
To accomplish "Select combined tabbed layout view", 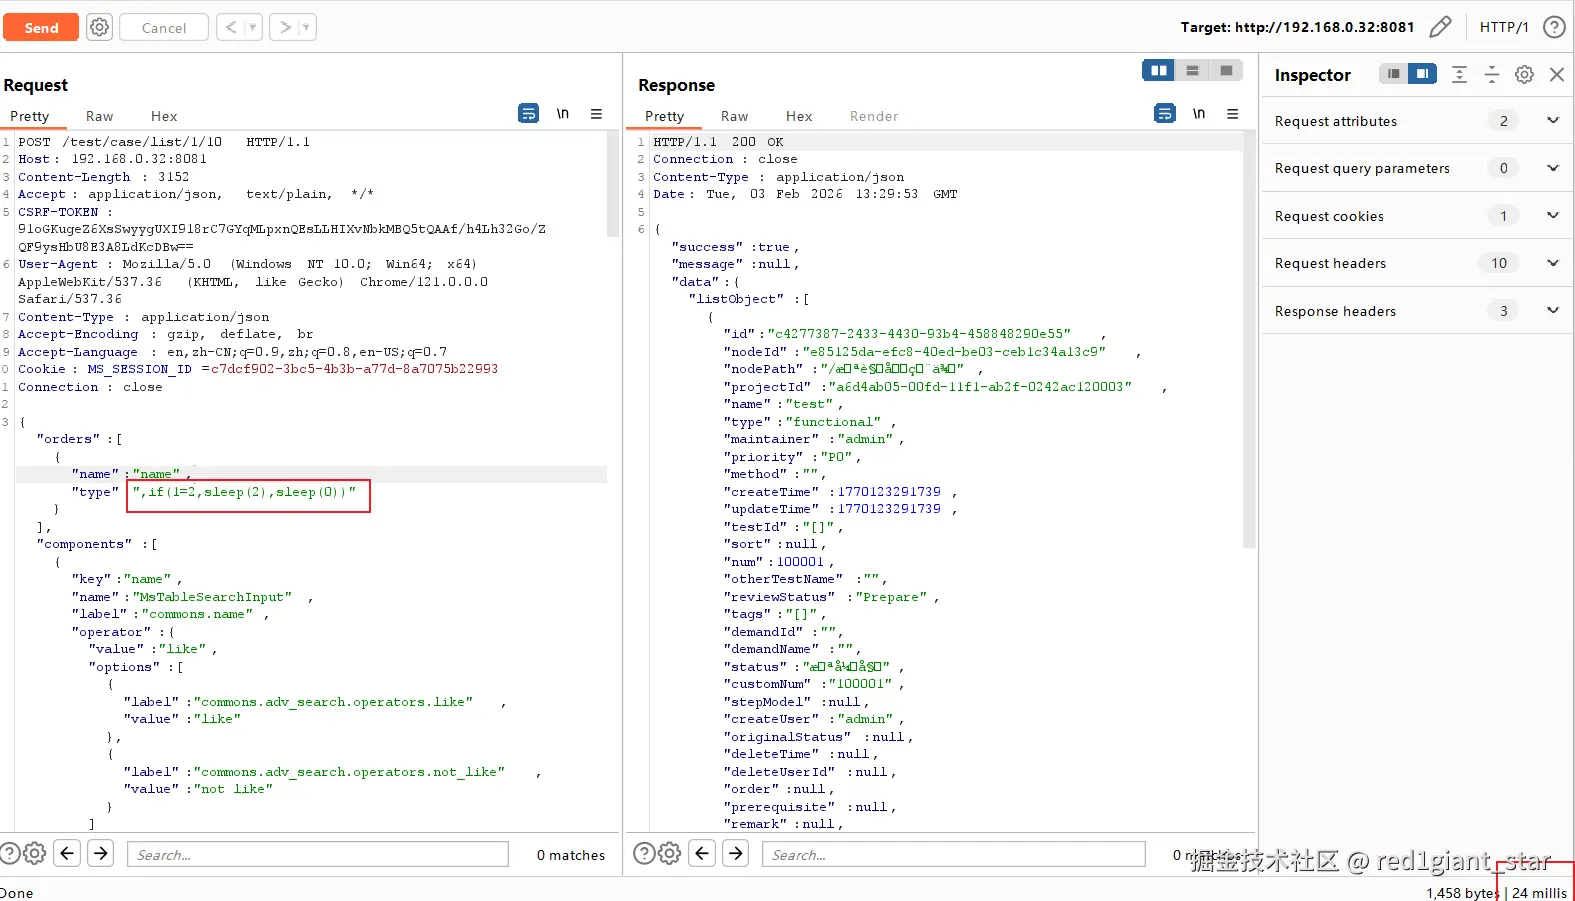I will 1226,70.
